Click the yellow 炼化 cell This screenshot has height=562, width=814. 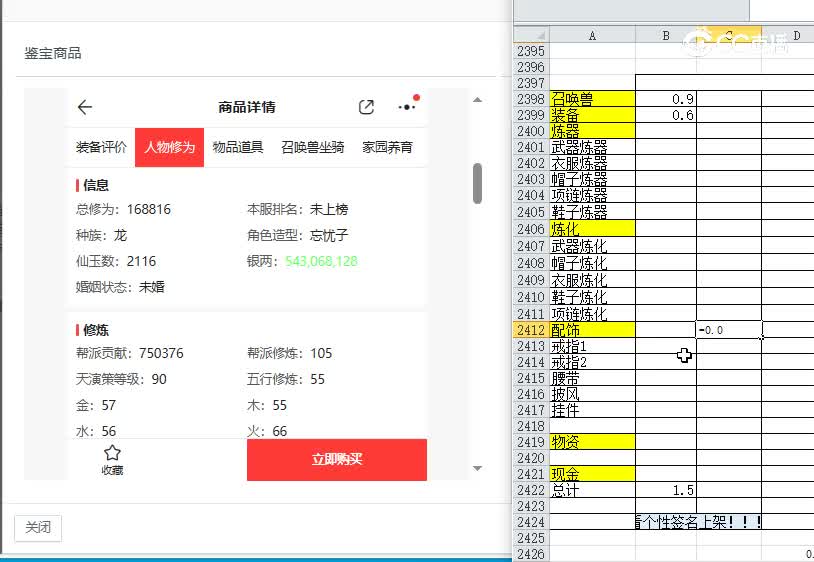[x=592, y=229]
